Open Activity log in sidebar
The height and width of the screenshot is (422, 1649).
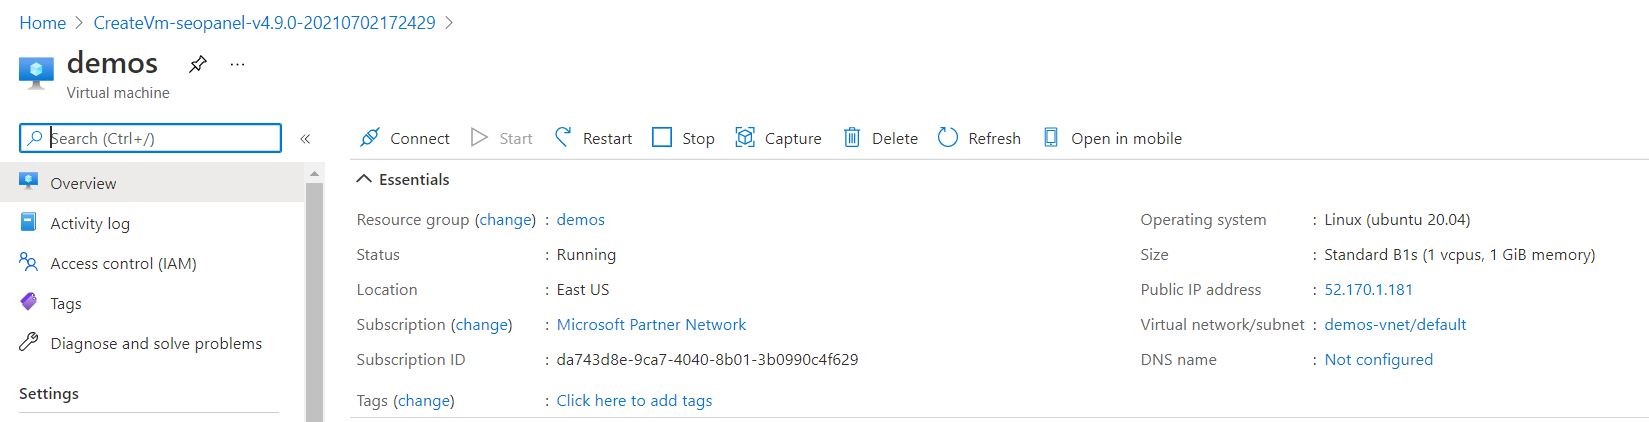[90, 224]
